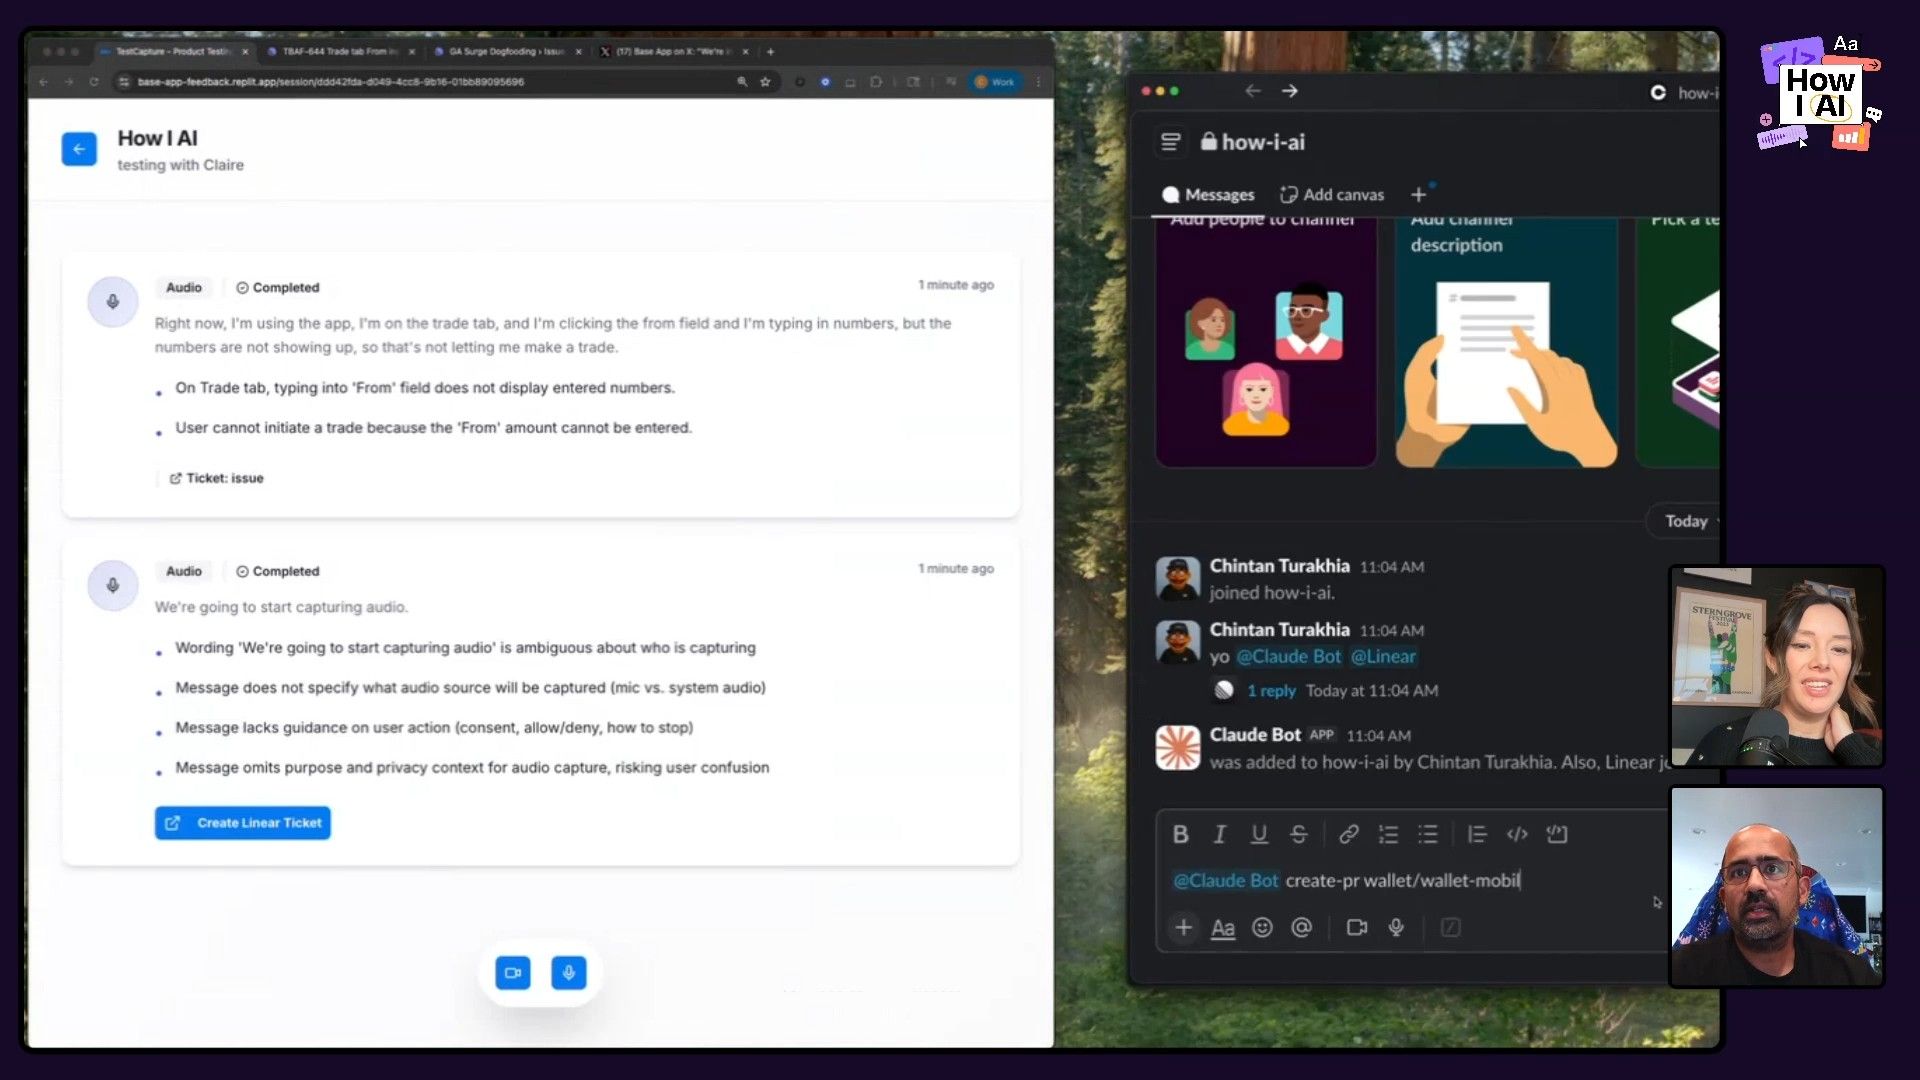The image size is (1920, 1080).
Task: Click the Underline formatting icon in Slack
Action: pyautogui.click(x=1259, y=834)
